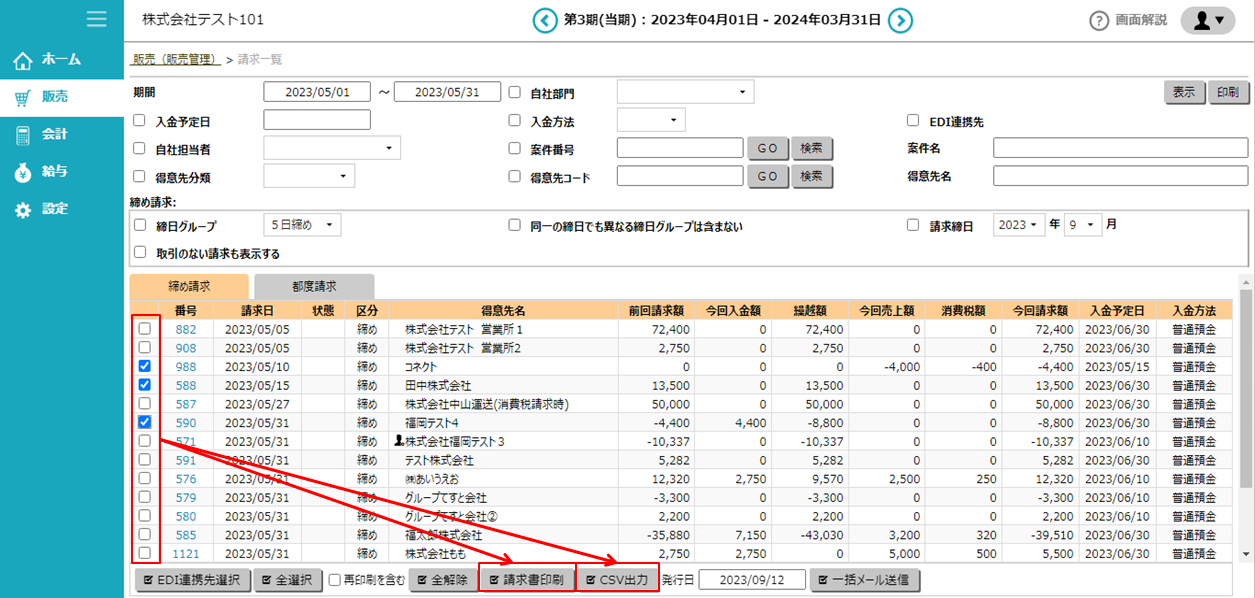Click the invoice list vertical scrollbar
The height and width of the screenshot is (598, 1255).
click(x=1245, y=420)
